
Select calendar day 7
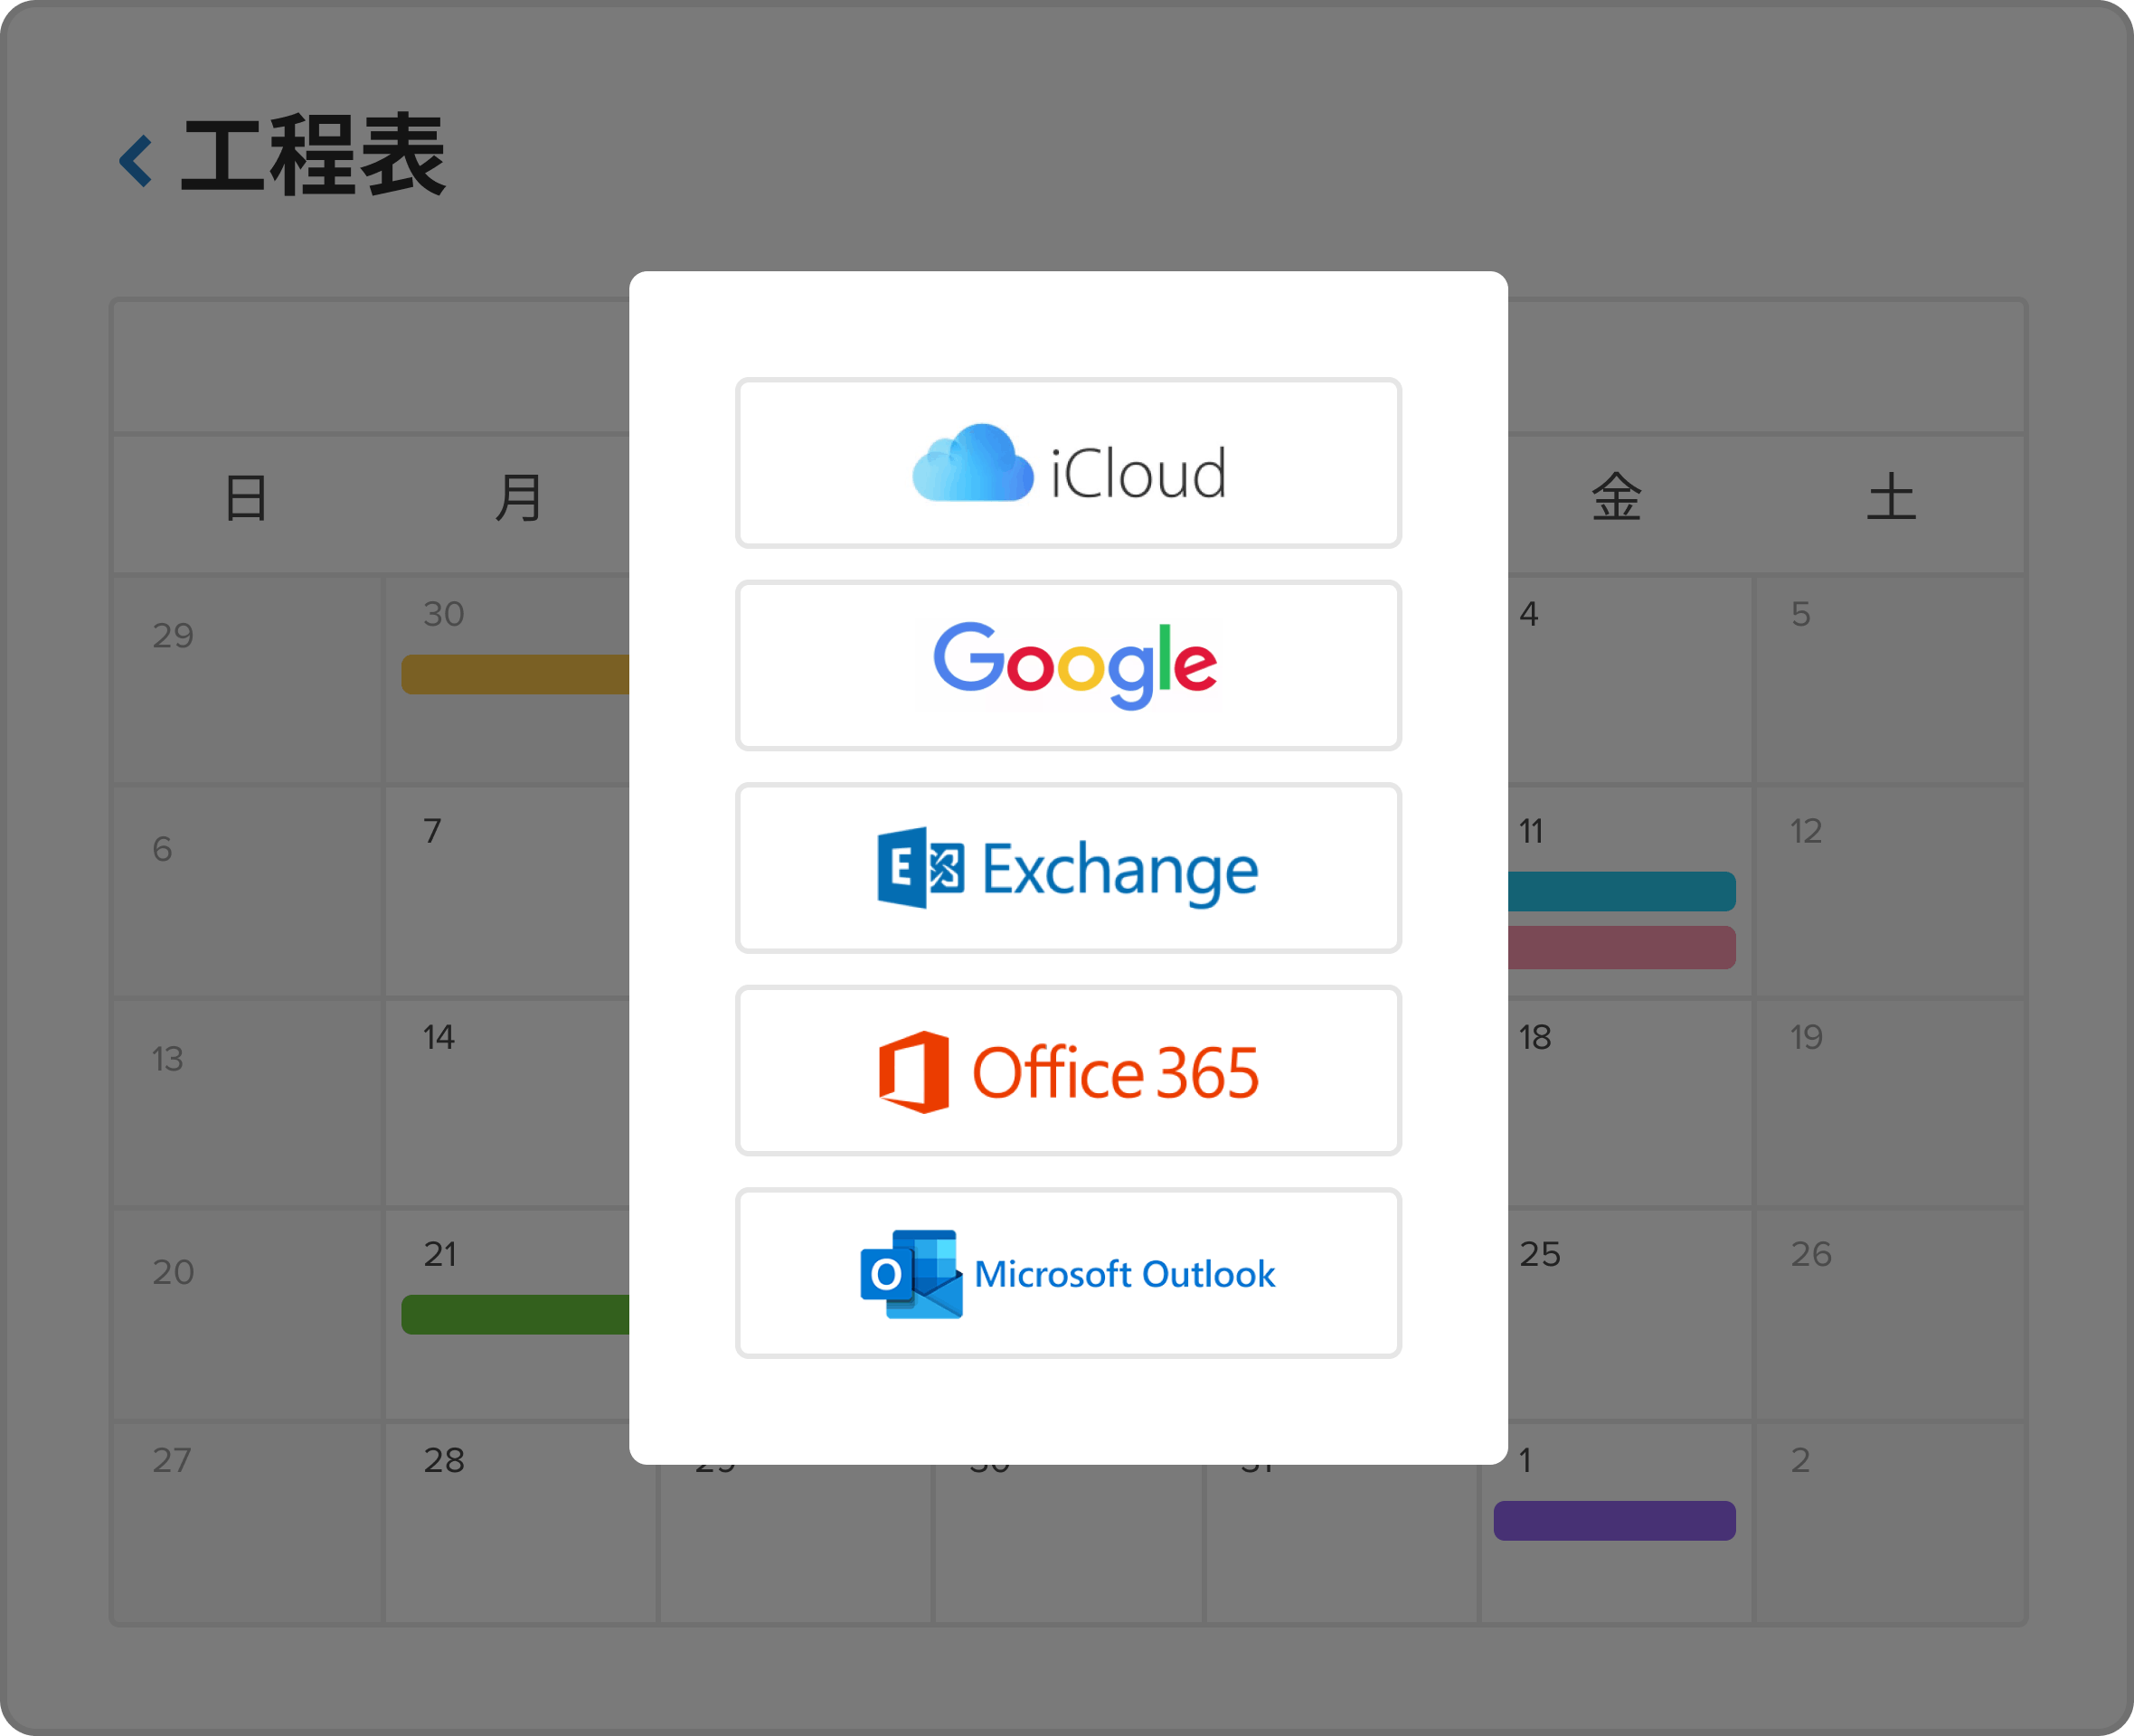pyautogui.click(x=432, y=830)
